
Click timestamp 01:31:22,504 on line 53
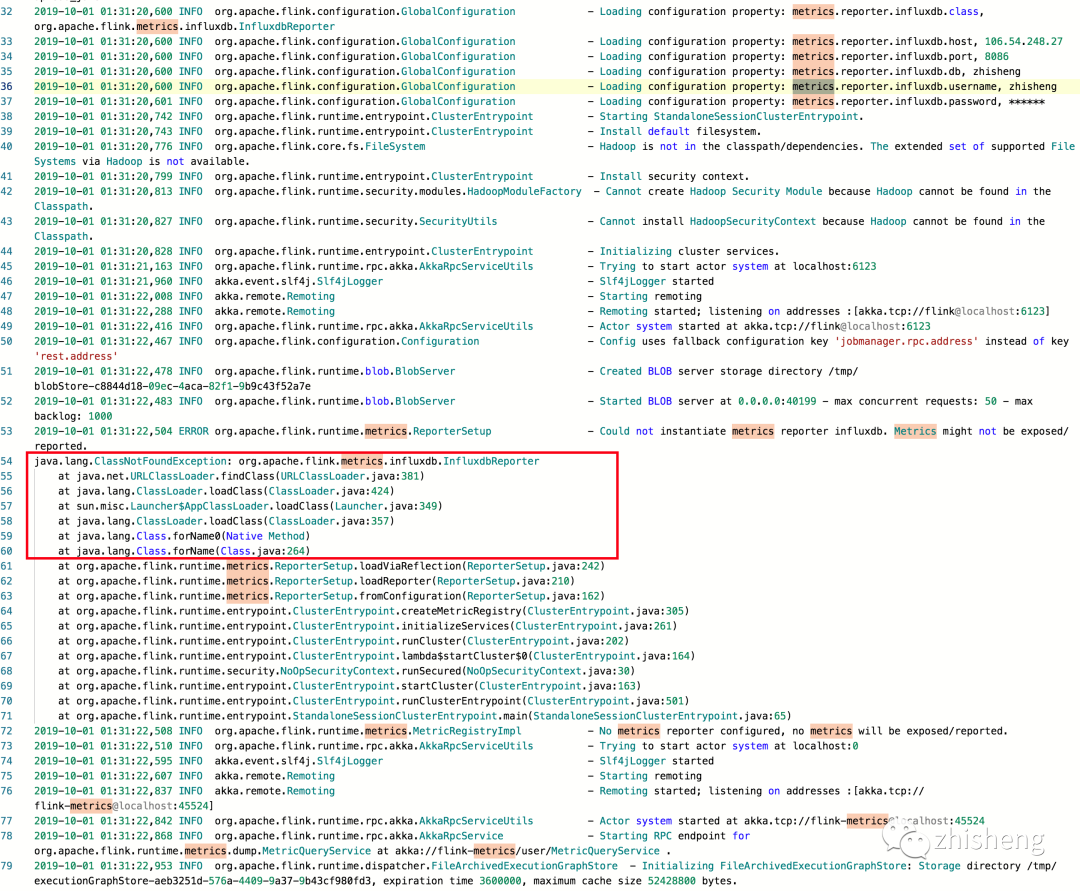point(136,432)
